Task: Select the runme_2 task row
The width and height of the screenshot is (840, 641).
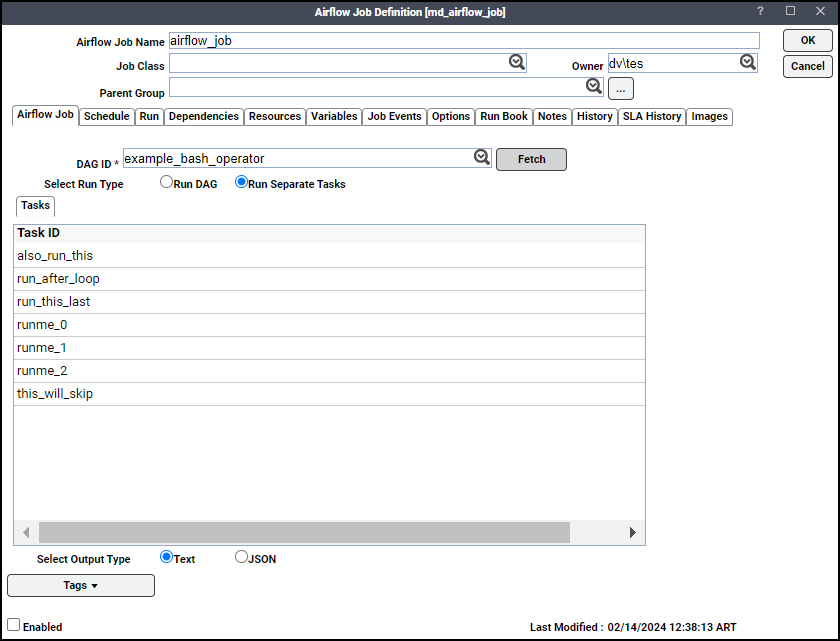Action: [329, 371]
